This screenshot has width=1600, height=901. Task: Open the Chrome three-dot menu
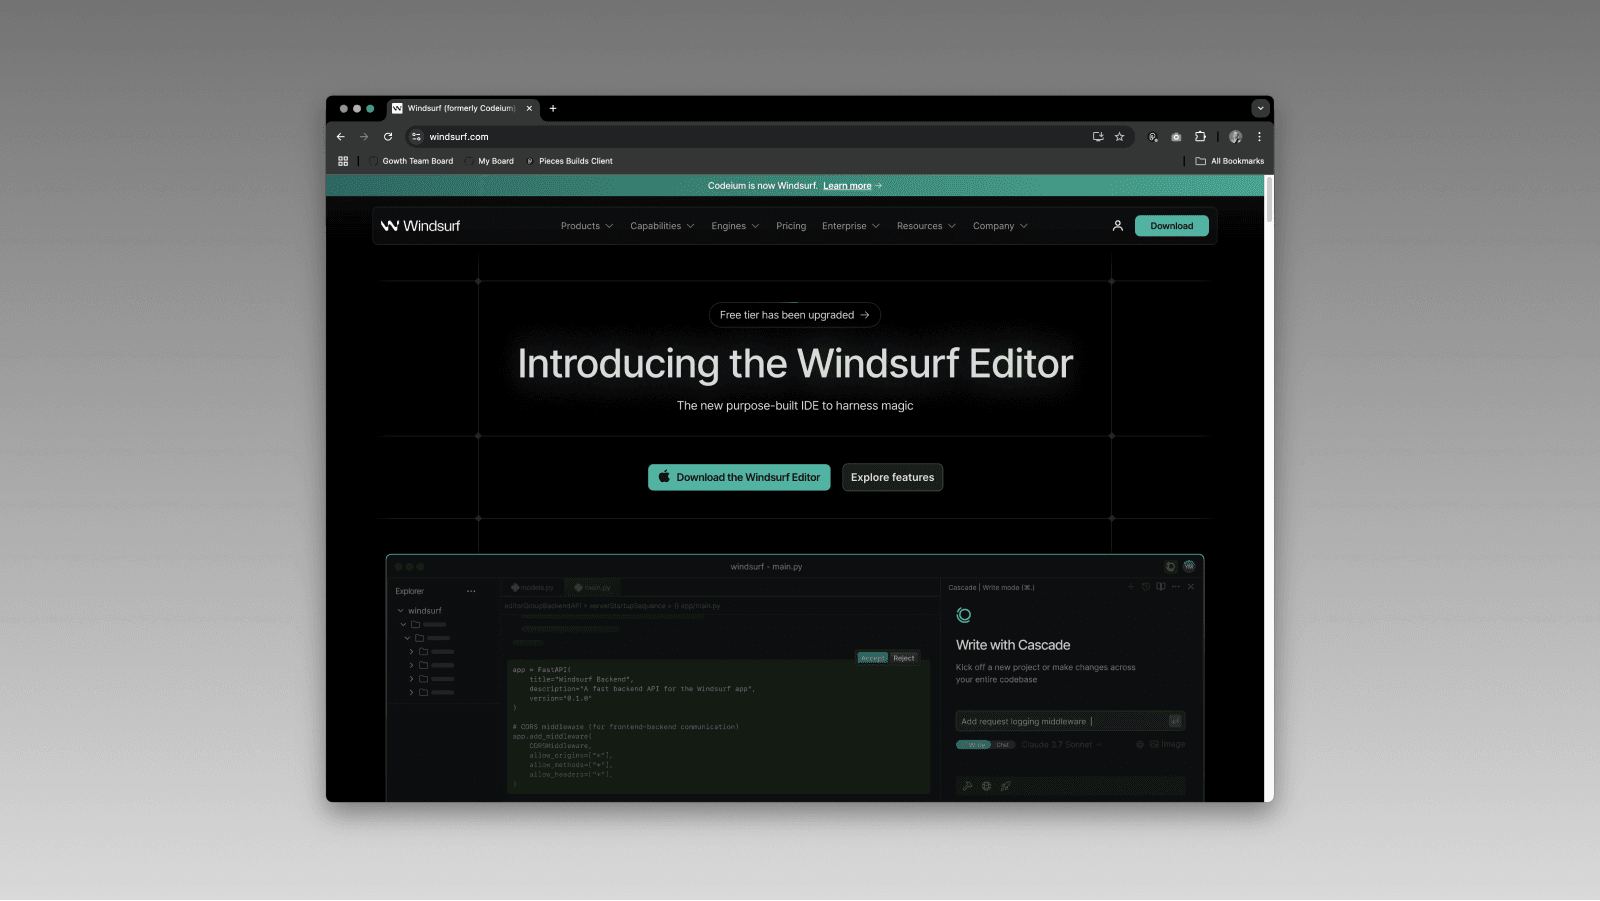[1259, 137]
